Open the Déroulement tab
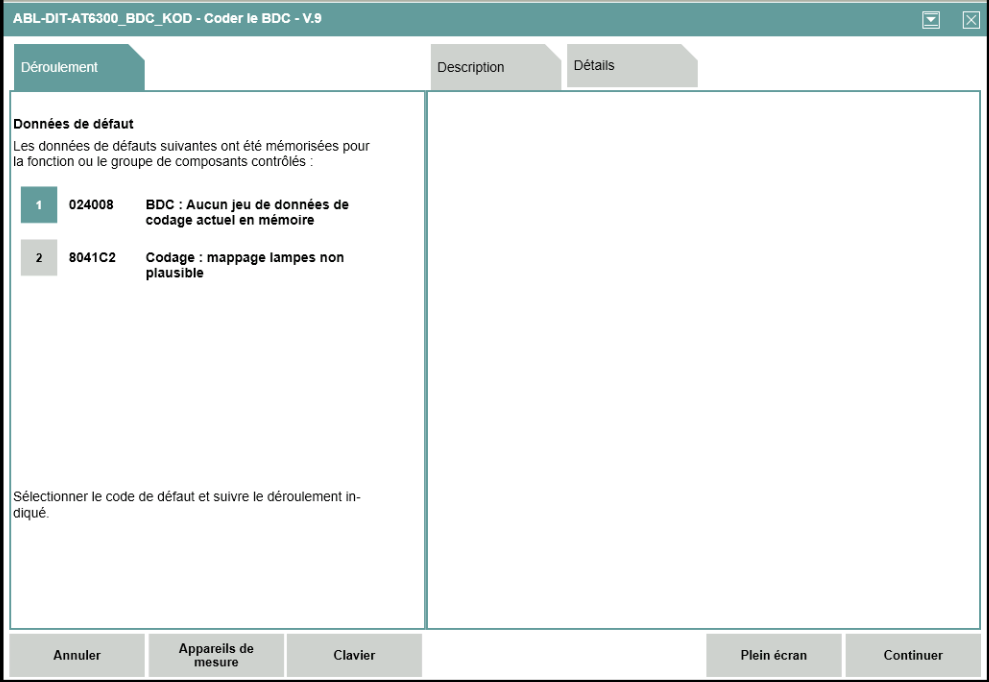The width and height of the screenshot is (989, 682). tap(79, 67)
